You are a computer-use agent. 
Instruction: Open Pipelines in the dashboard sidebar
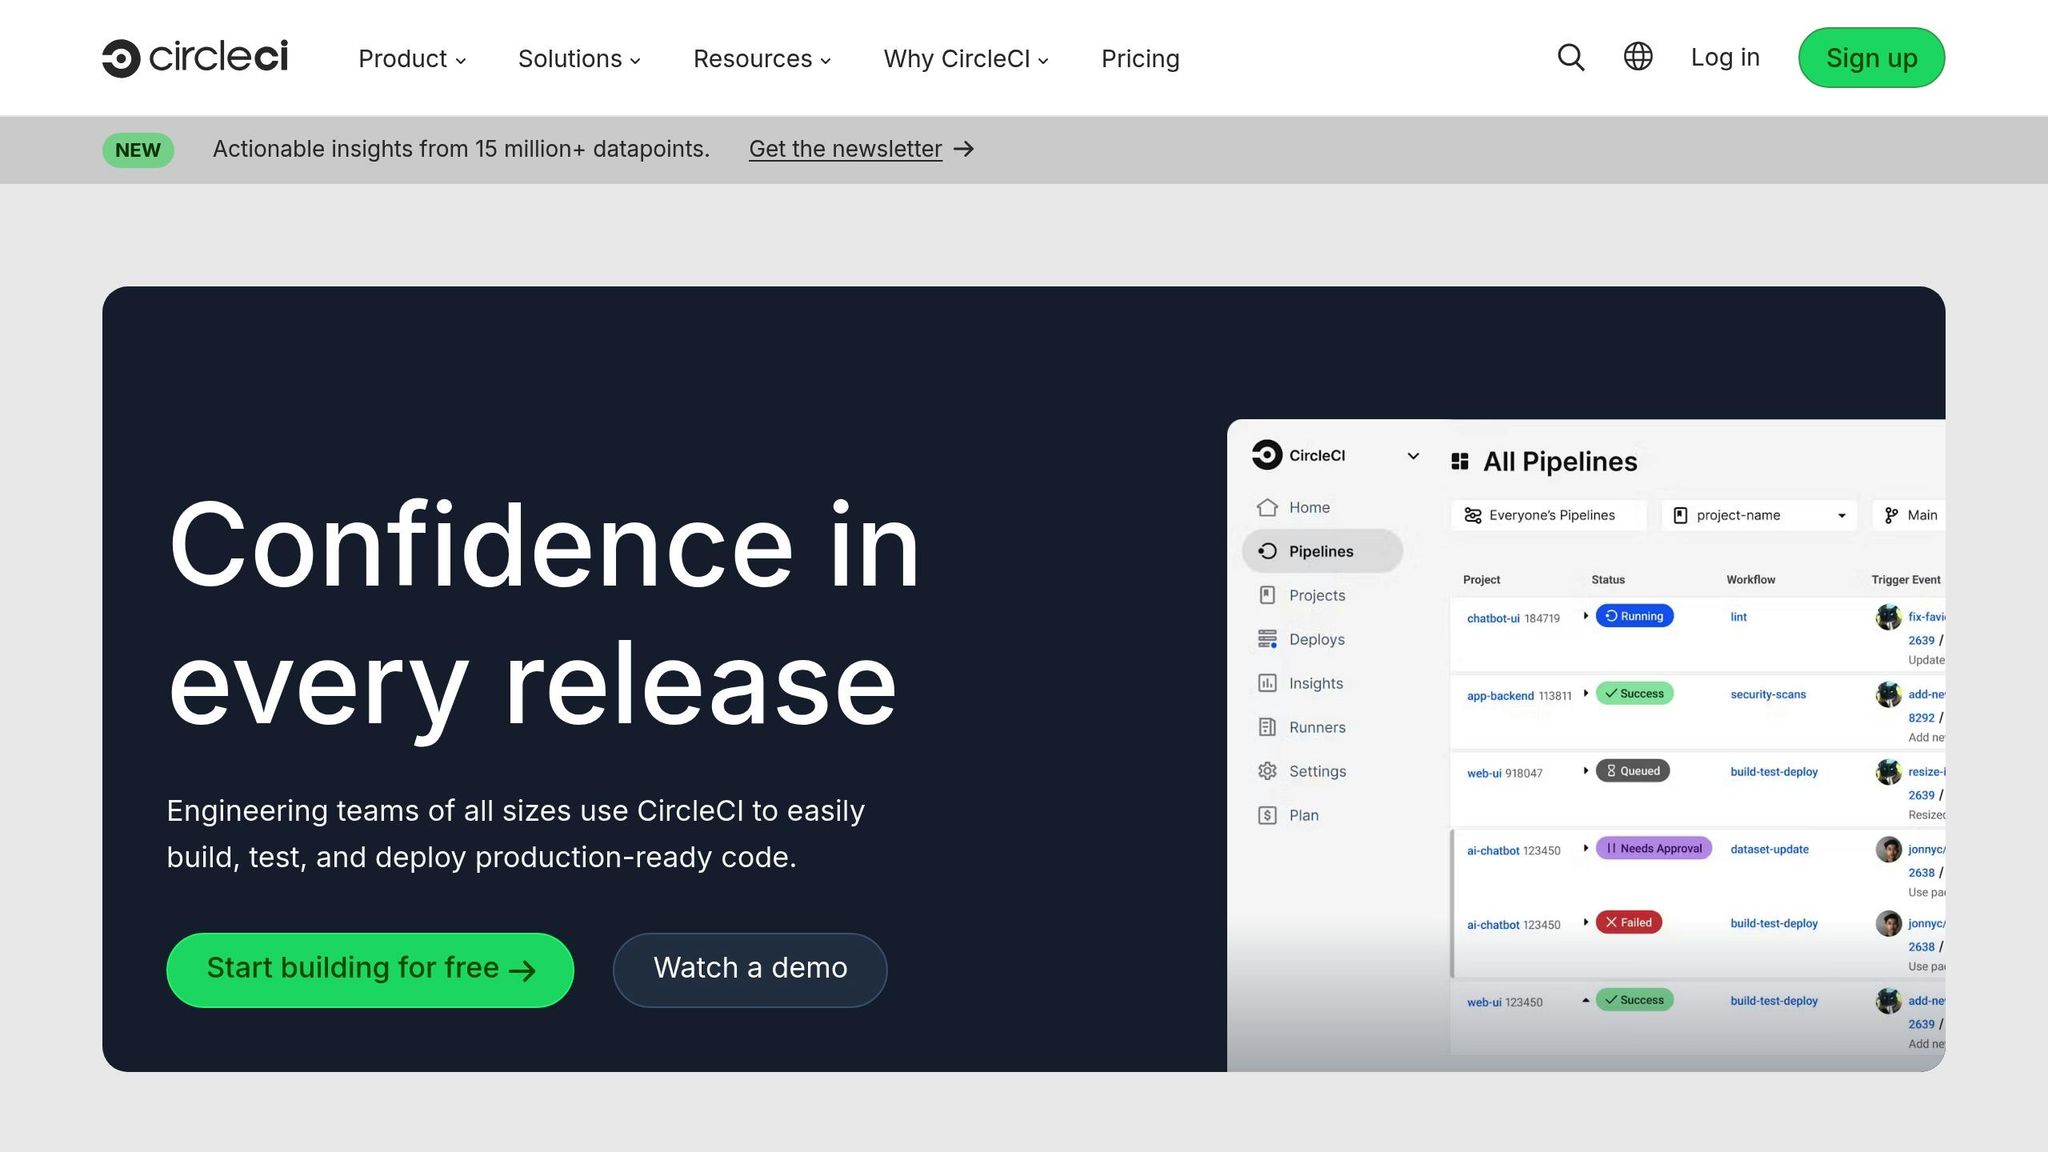pos(1320,551)
